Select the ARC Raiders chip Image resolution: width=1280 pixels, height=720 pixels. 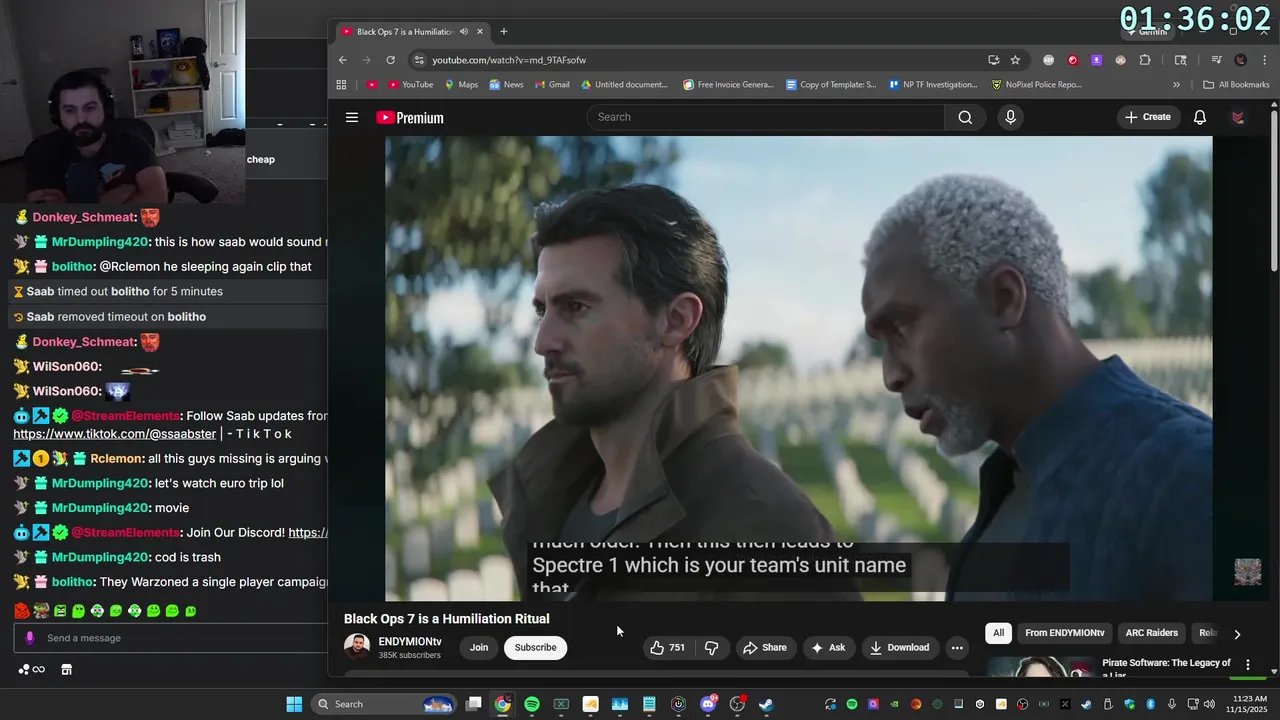pos(1151,633)
